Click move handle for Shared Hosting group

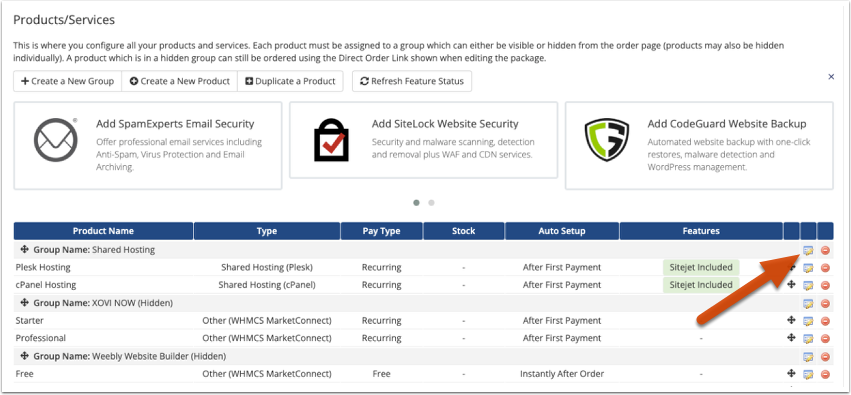click(24, 250)
